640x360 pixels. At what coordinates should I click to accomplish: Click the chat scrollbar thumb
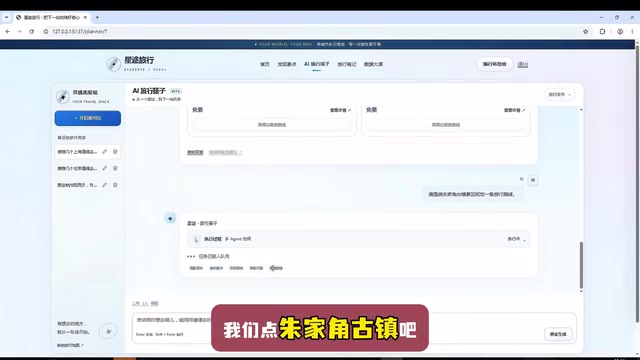581,265
